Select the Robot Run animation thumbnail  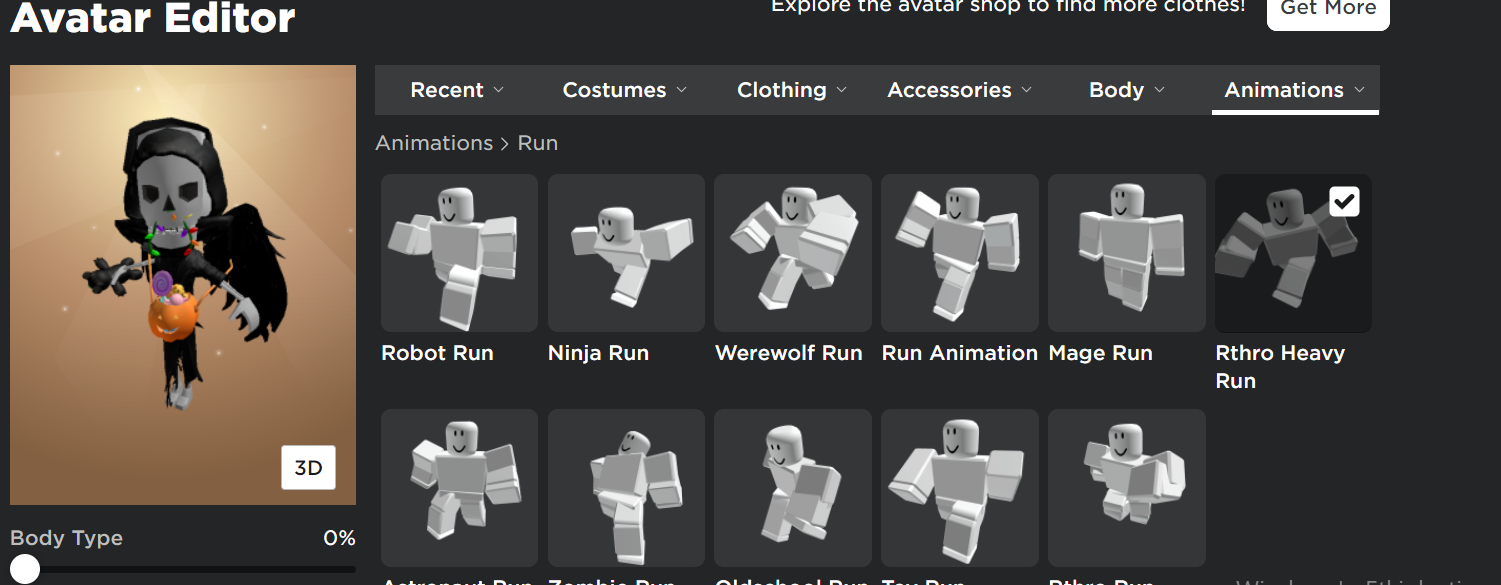(x=459, y=253)
